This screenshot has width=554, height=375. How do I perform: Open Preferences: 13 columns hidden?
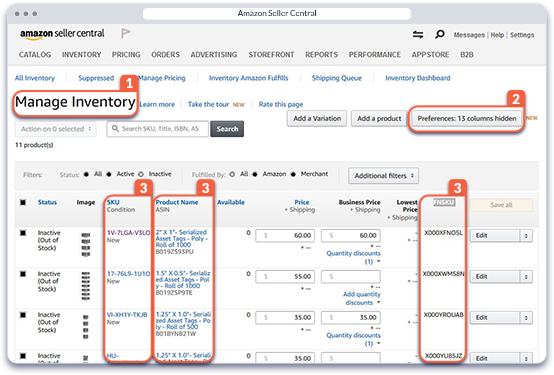pyautogui.click(x=467, y=118)
